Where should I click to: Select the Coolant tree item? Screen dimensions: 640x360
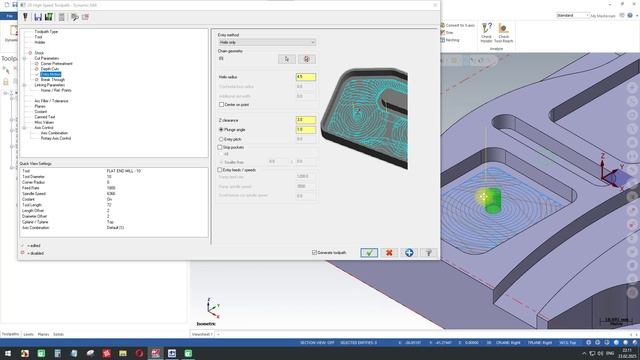coord(40,111)
